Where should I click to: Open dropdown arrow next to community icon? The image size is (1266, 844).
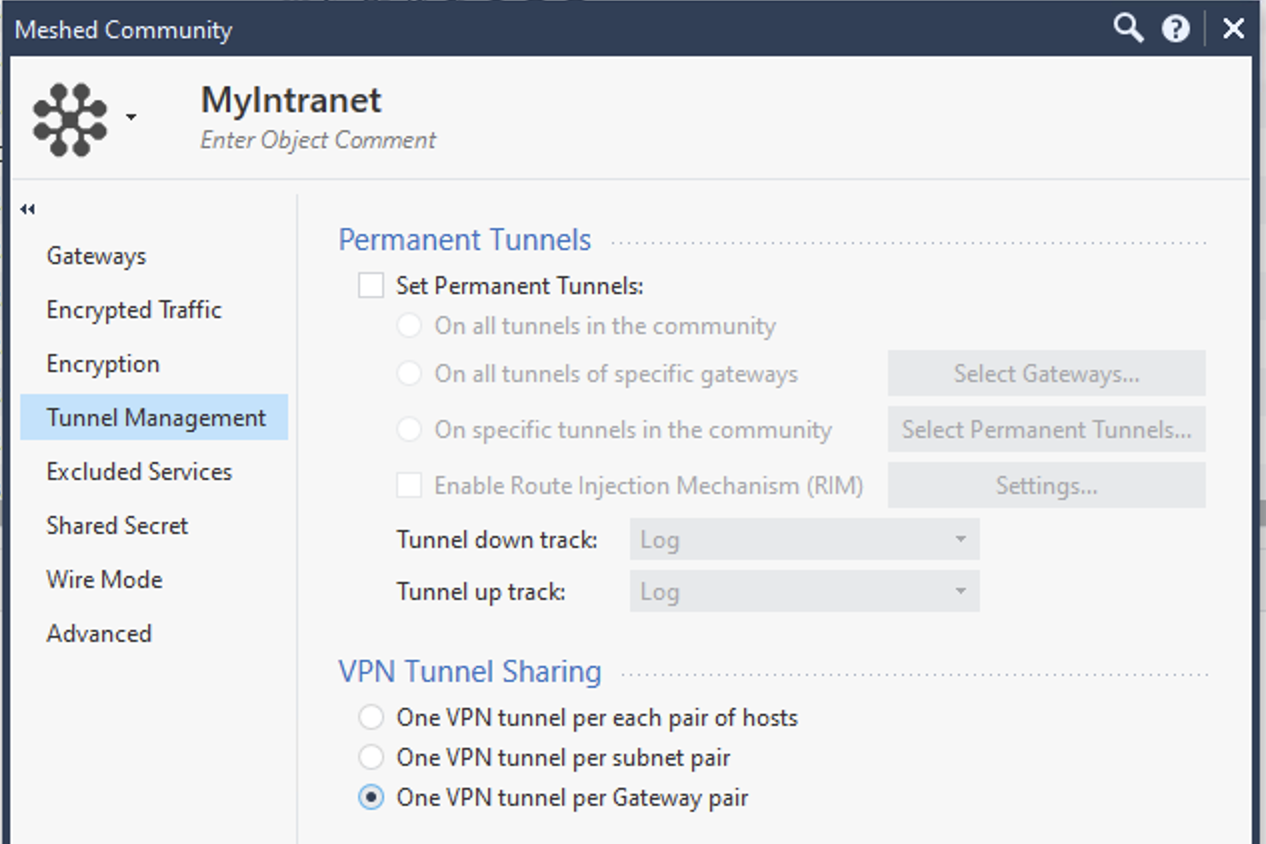point(131,118)
